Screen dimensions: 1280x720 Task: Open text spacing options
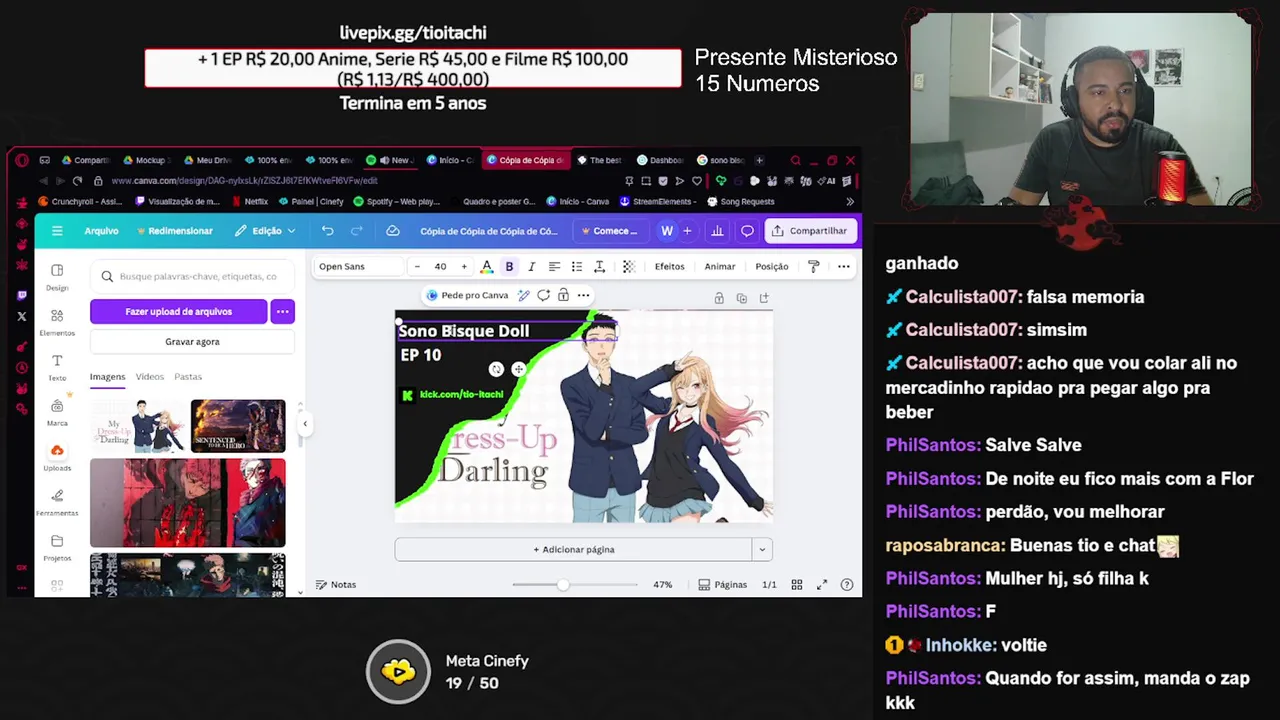click(x=599, y=267)
